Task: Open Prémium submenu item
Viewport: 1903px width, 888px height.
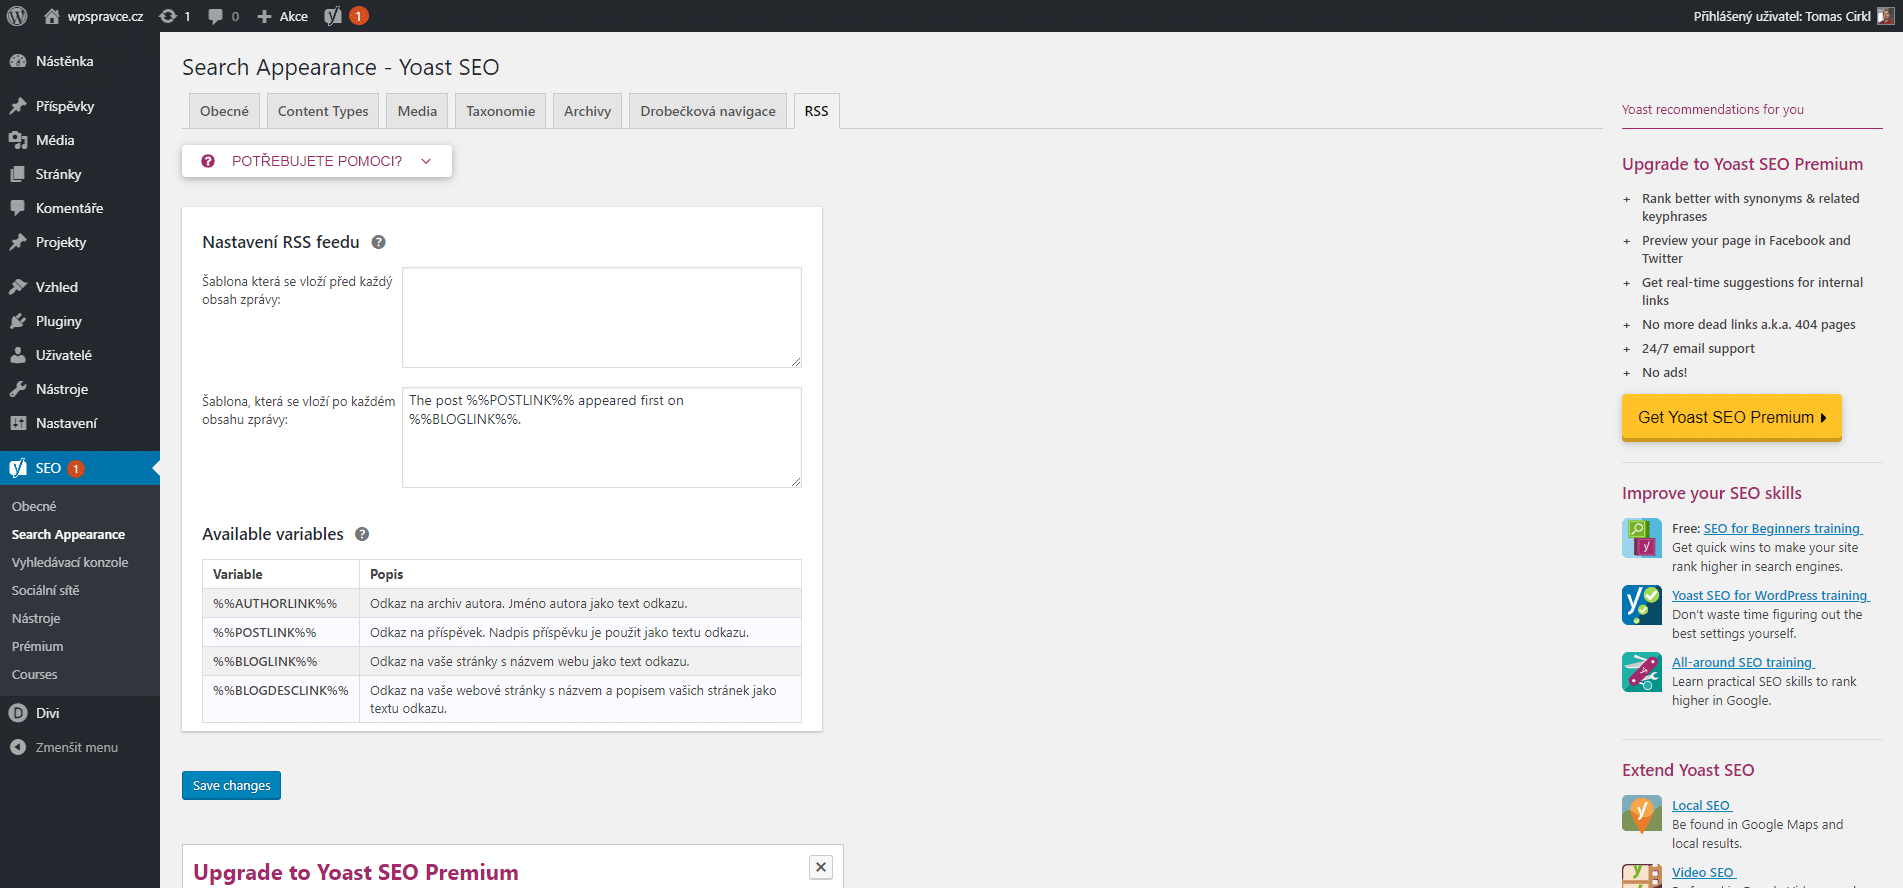Action: tap(37, 647)
